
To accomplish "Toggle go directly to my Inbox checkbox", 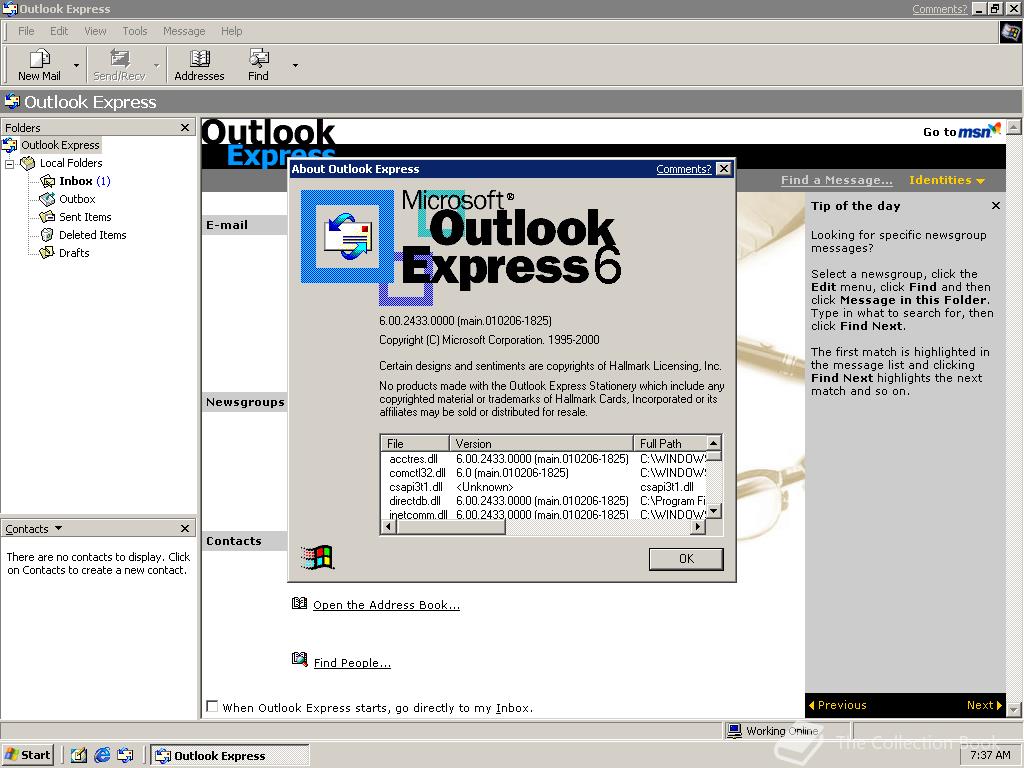I will pos(212,707).
